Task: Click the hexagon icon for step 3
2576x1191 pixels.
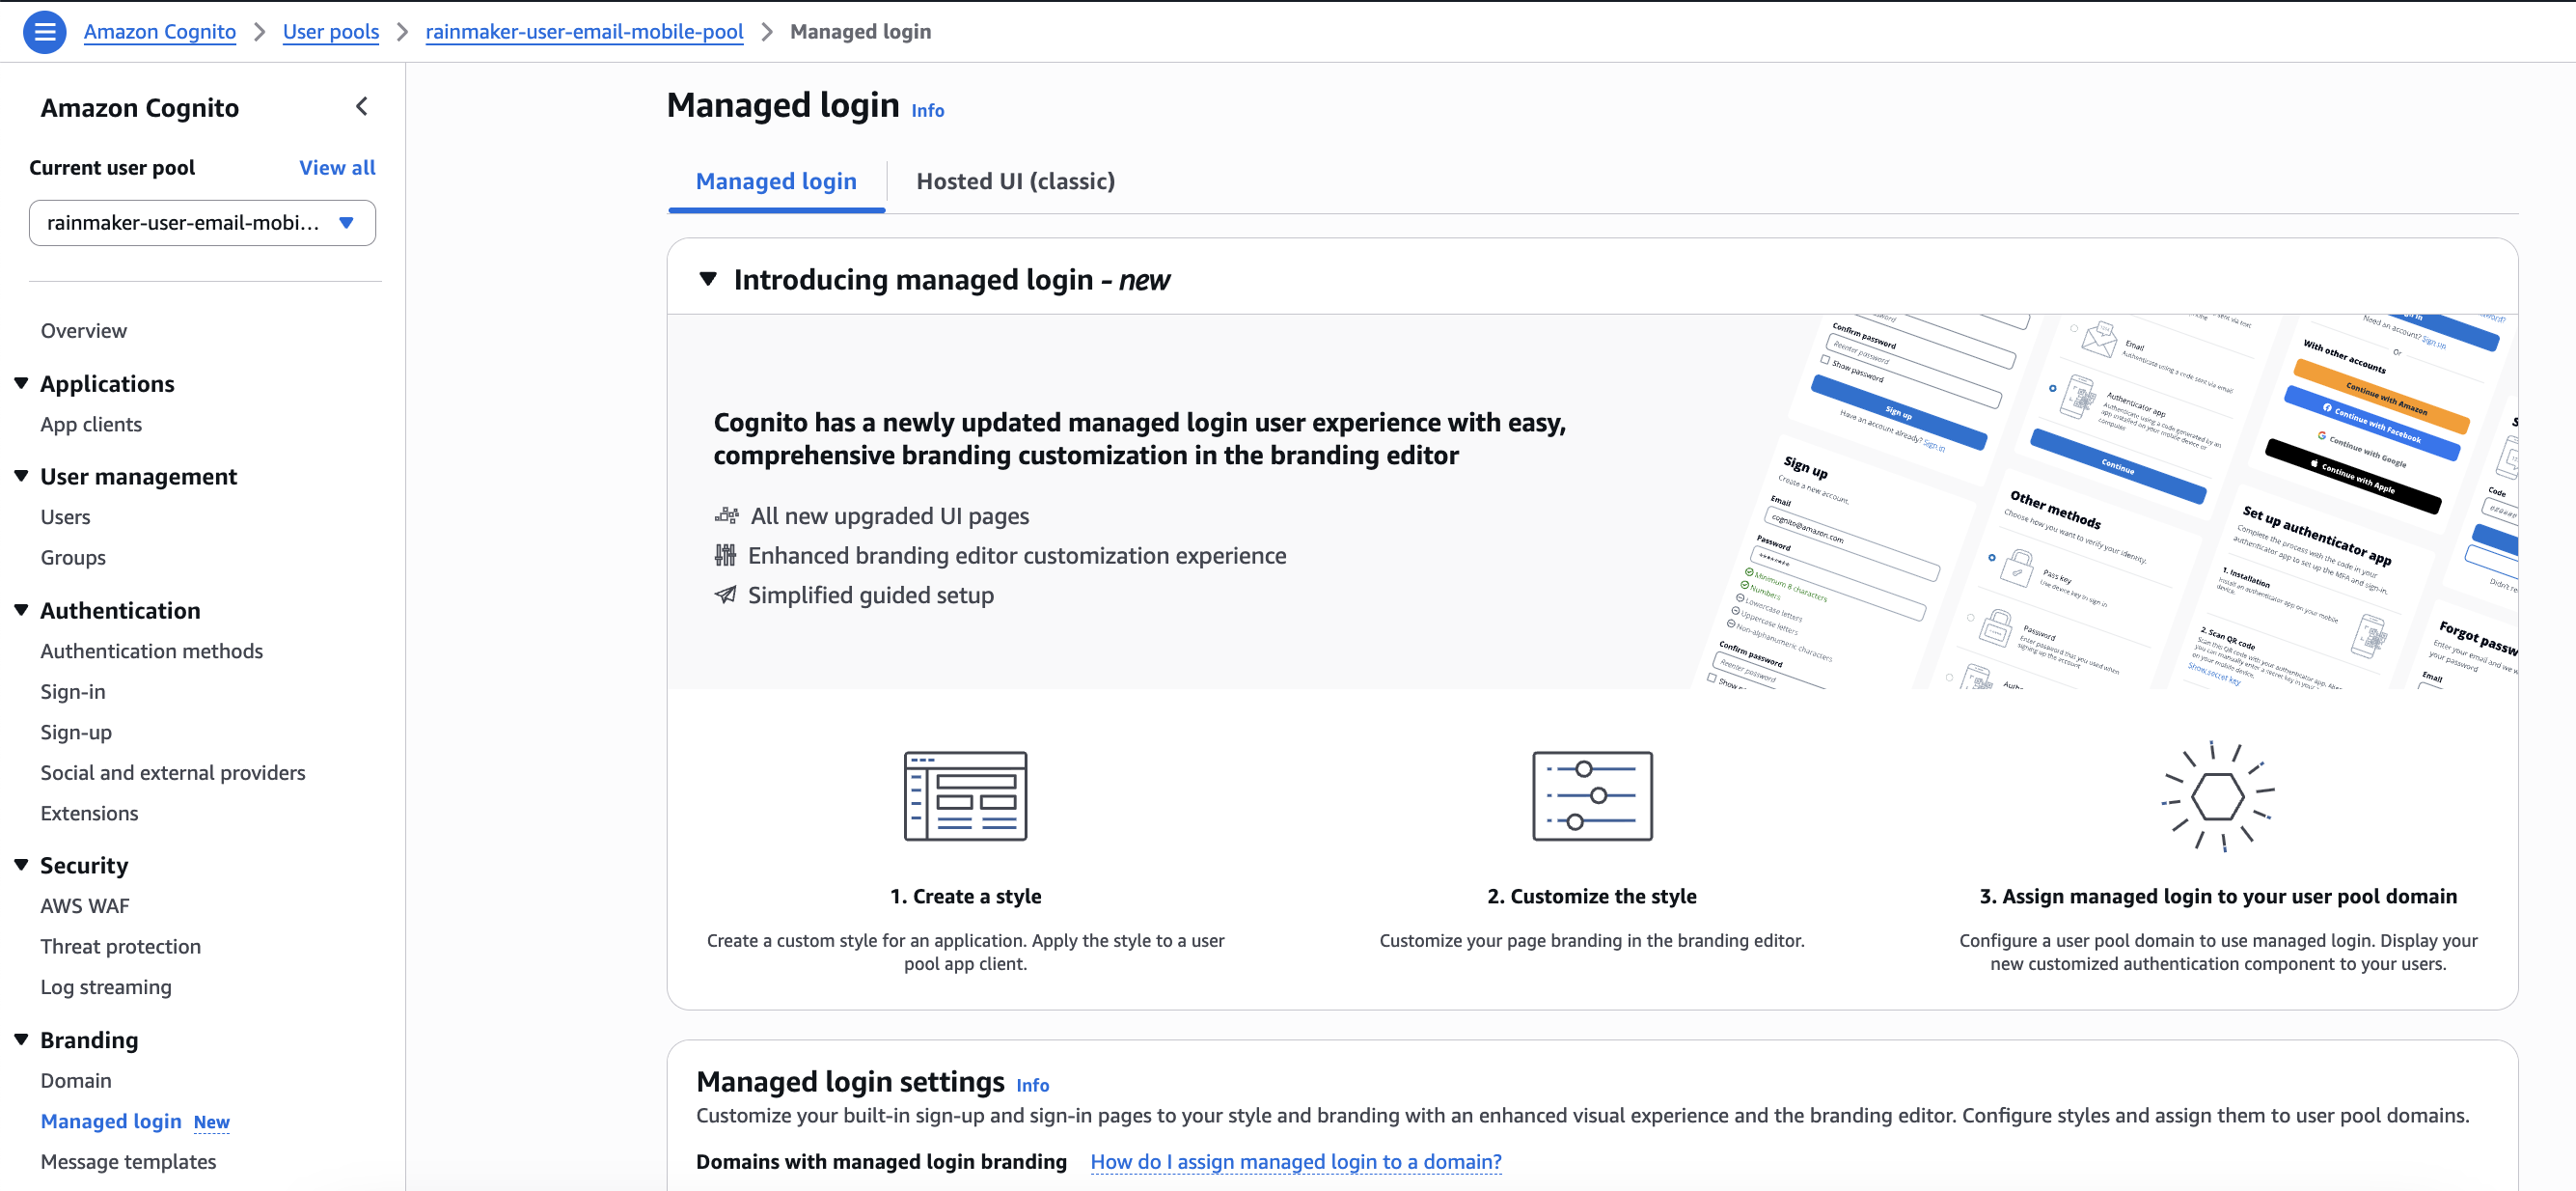Action: 2215,795
